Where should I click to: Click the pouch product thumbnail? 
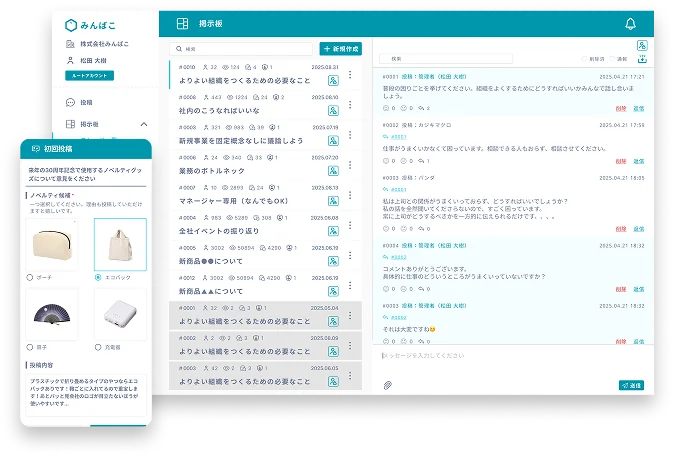(52, 245)
